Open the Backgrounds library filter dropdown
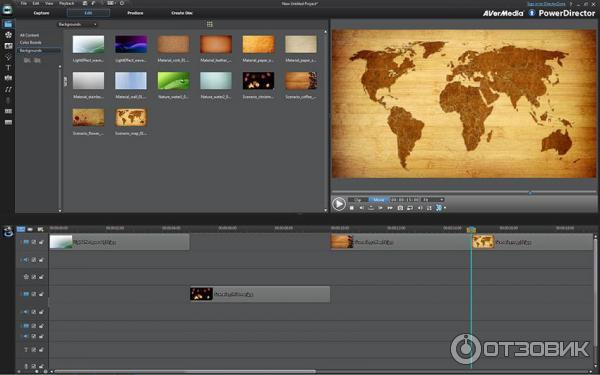 coord(78,24)
